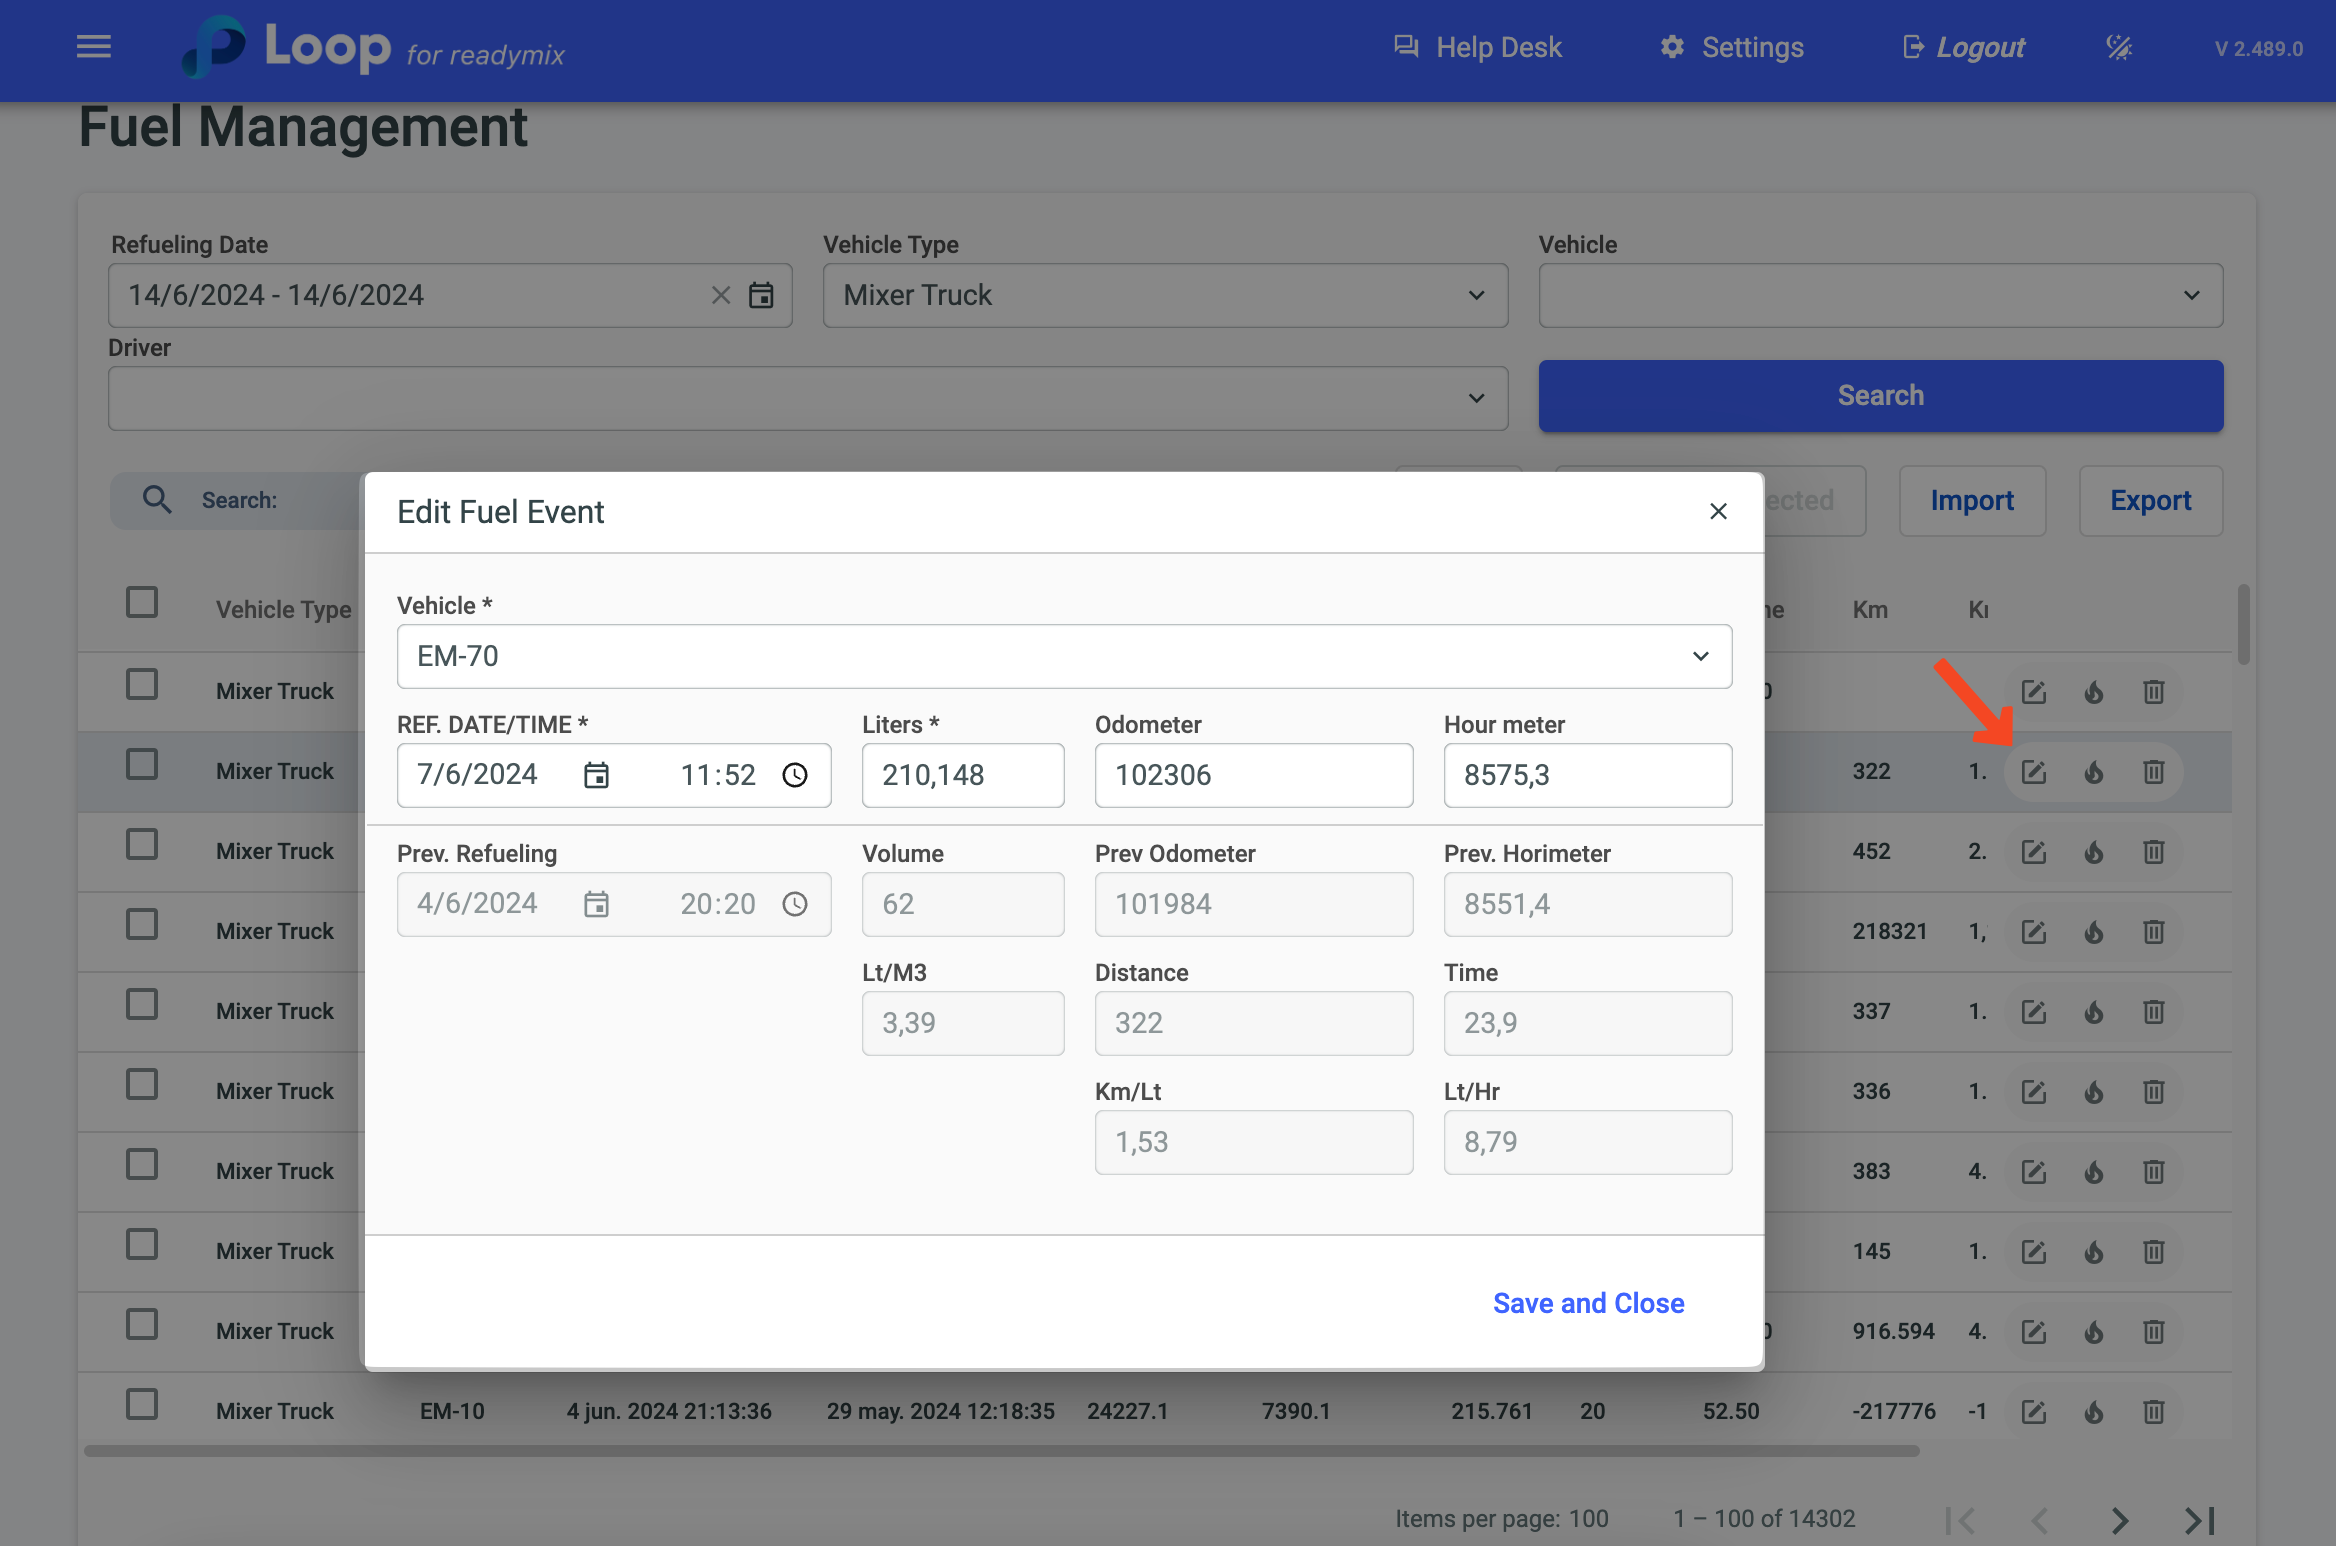Open Refueling Date range calendar picker
Screen dimensions: 2336x1546
[761, 295]
